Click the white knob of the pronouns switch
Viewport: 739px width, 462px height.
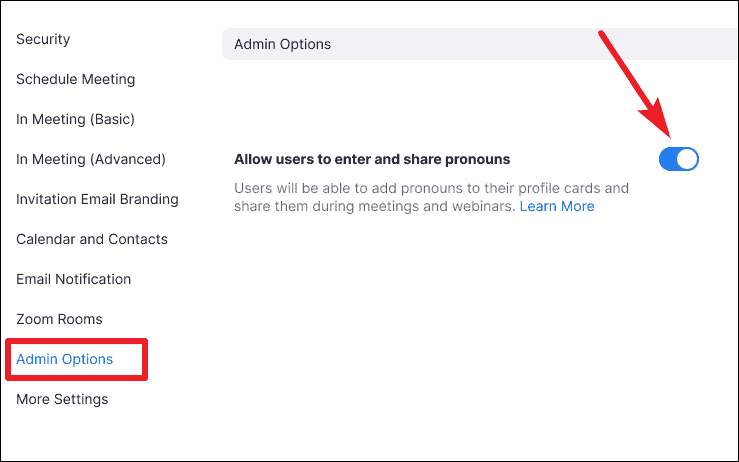(687, 159)
